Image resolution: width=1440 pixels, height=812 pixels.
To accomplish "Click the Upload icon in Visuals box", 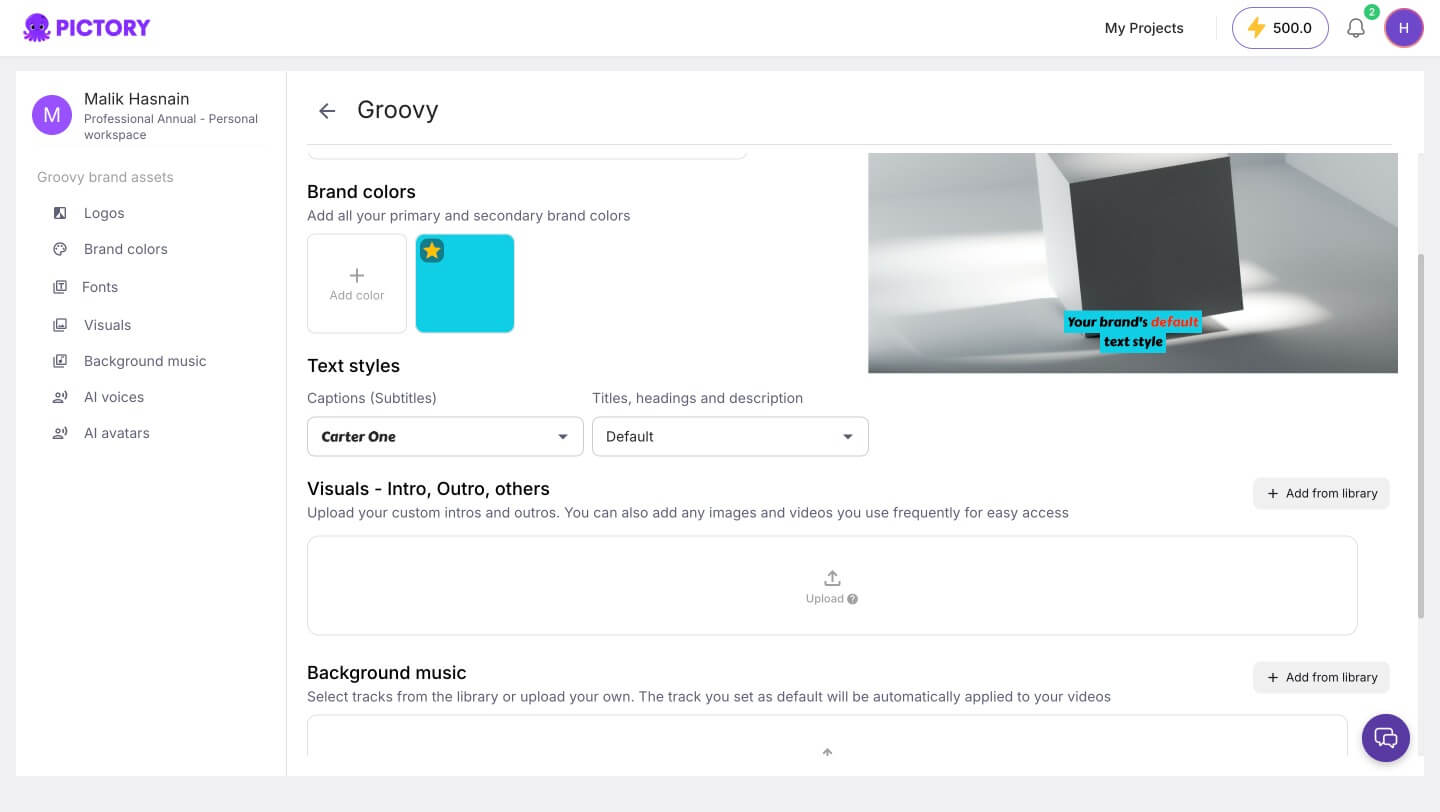I will click(x=832, y=578).
